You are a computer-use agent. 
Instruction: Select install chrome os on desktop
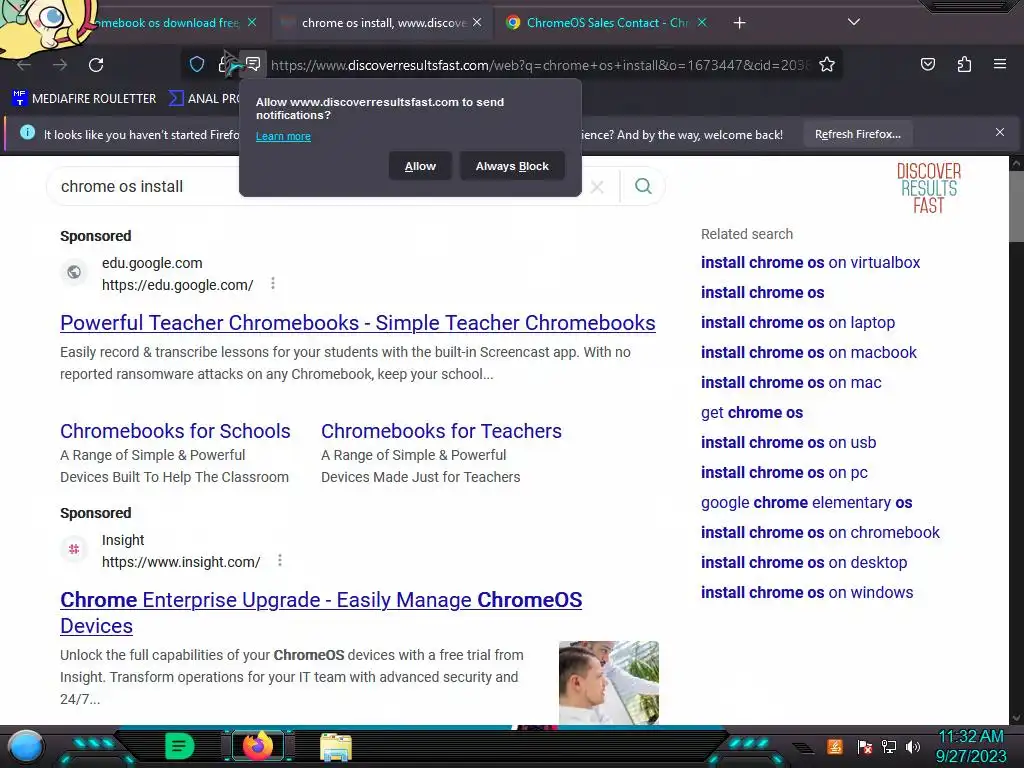pyautogui.click(x=804, y=563)
